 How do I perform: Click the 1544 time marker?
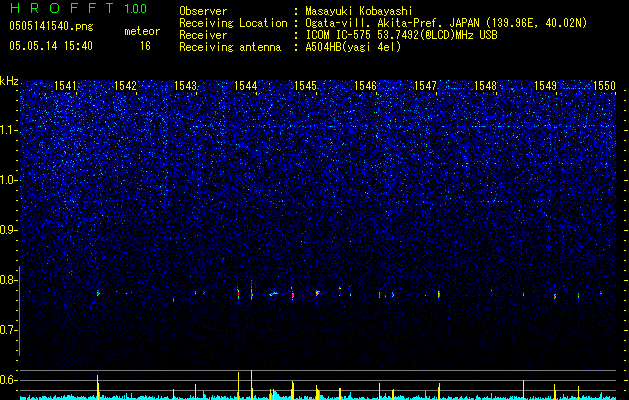point(246,86)
